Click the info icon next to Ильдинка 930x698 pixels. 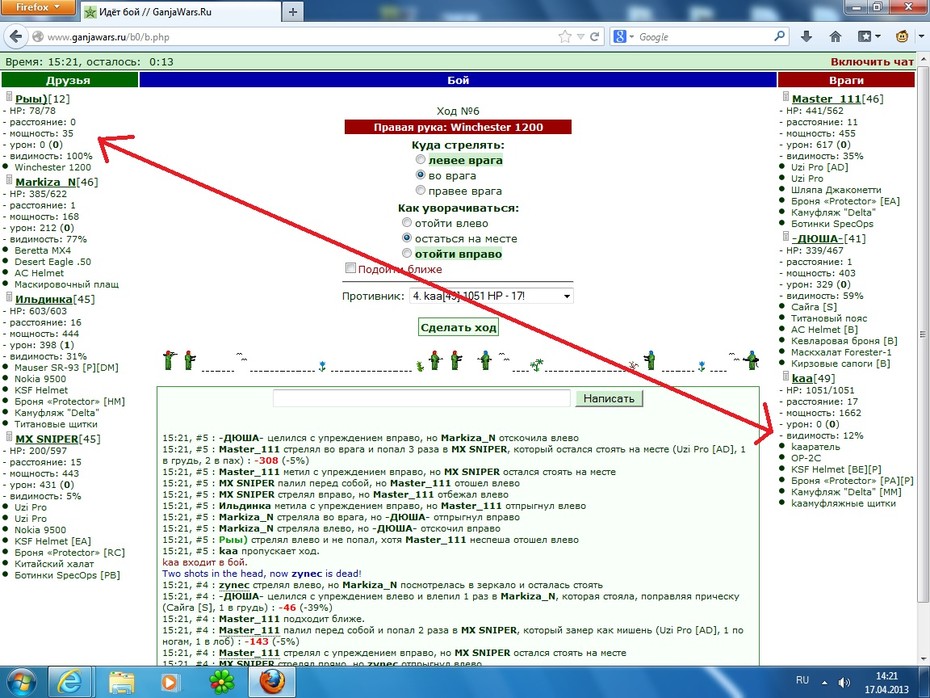pos(9,297)
